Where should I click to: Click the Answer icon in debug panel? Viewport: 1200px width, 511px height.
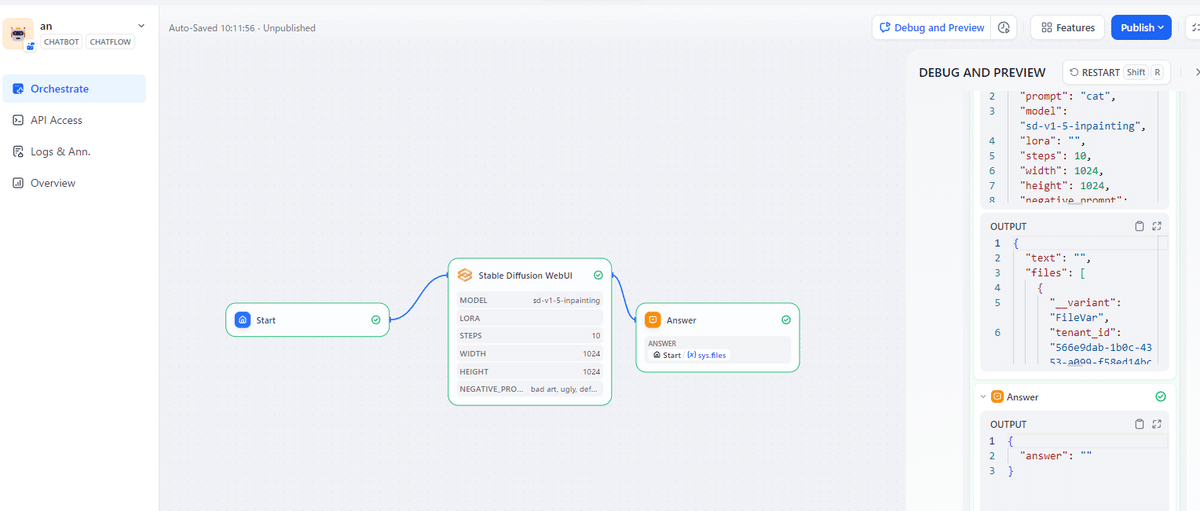[997, 397]
